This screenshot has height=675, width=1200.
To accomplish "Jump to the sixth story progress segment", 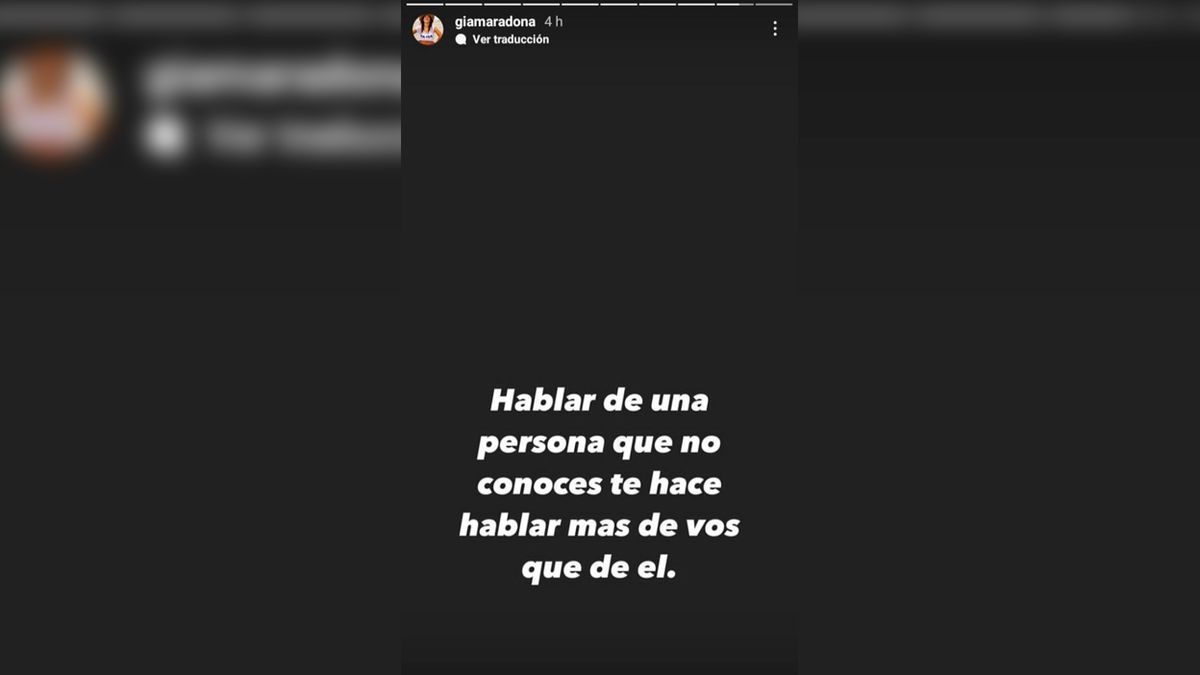I will point(619,4).
